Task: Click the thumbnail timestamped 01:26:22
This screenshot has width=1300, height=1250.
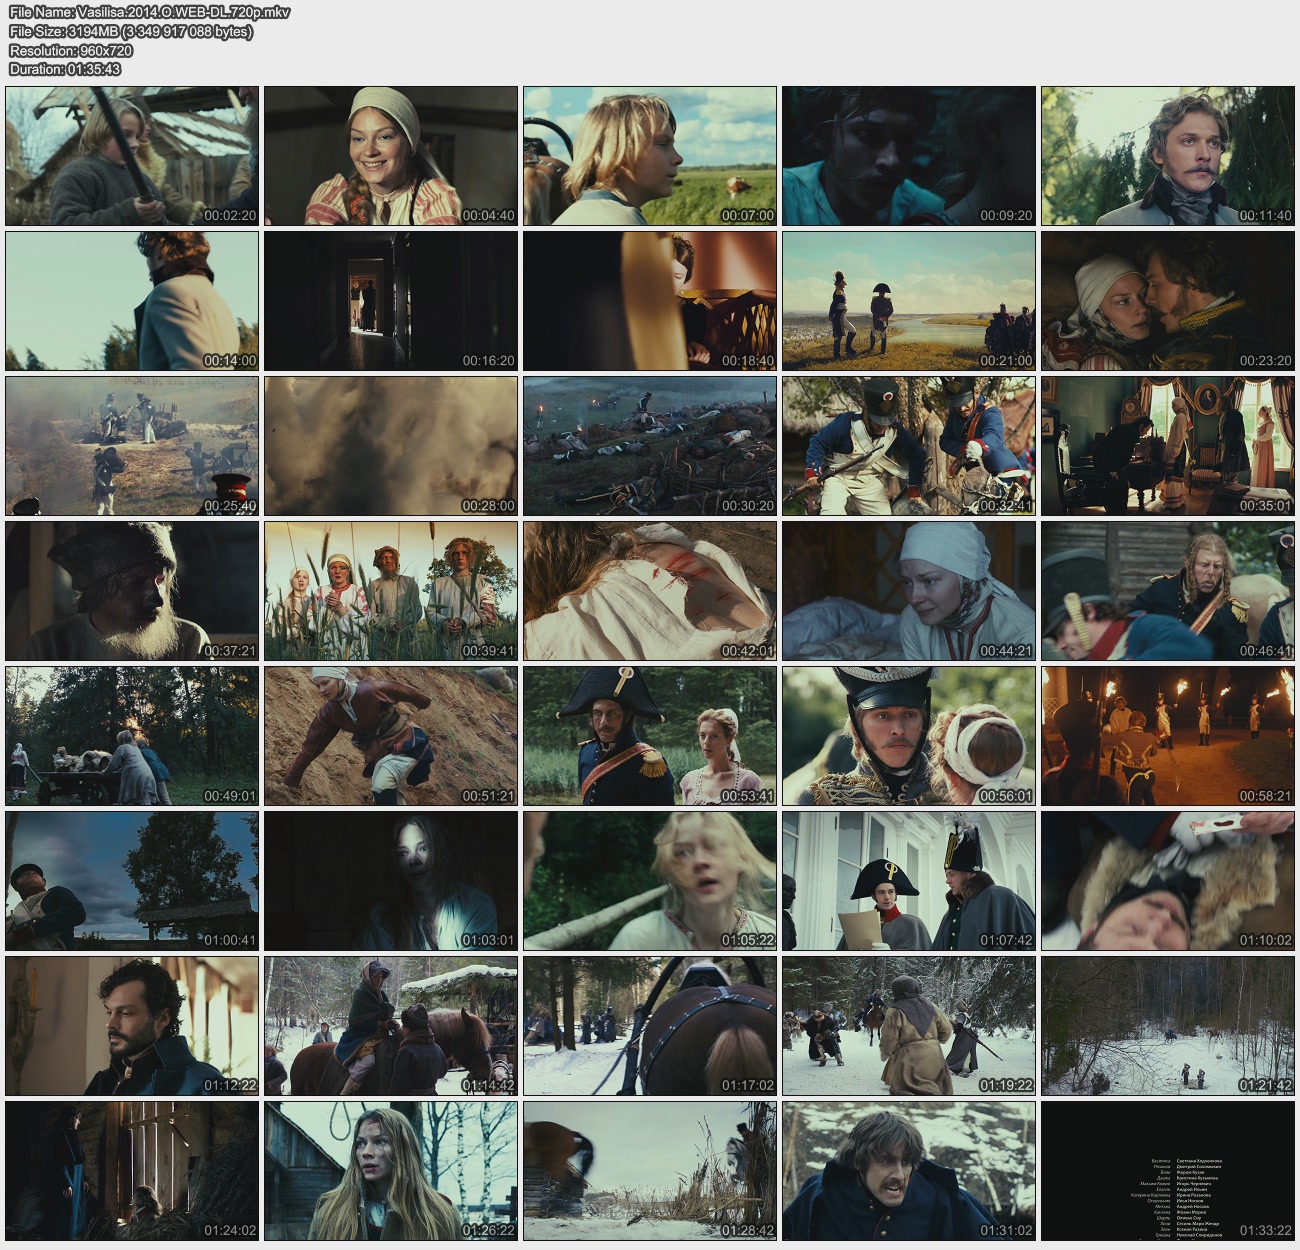Action: [x=391, y=1171]
